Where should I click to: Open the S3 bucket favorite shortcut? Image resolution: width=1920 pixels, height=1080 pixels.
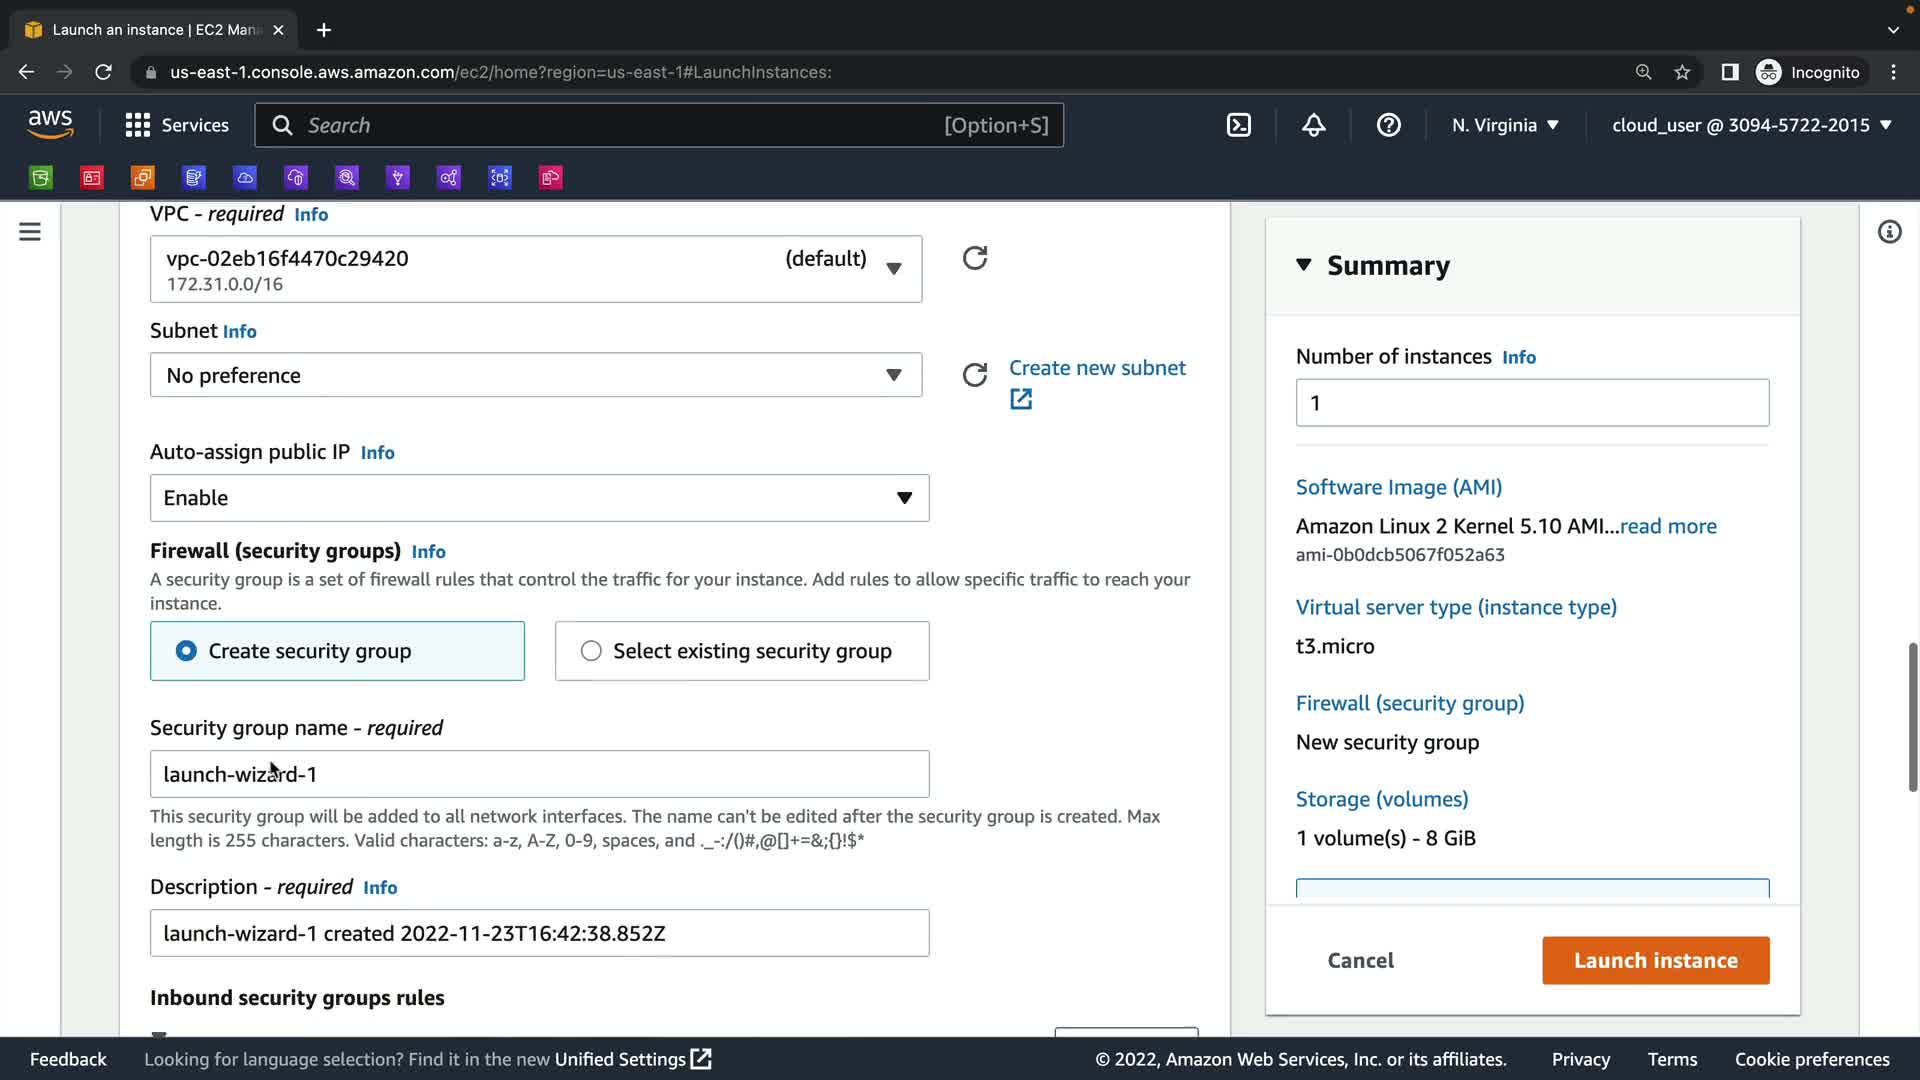(41, 178)
